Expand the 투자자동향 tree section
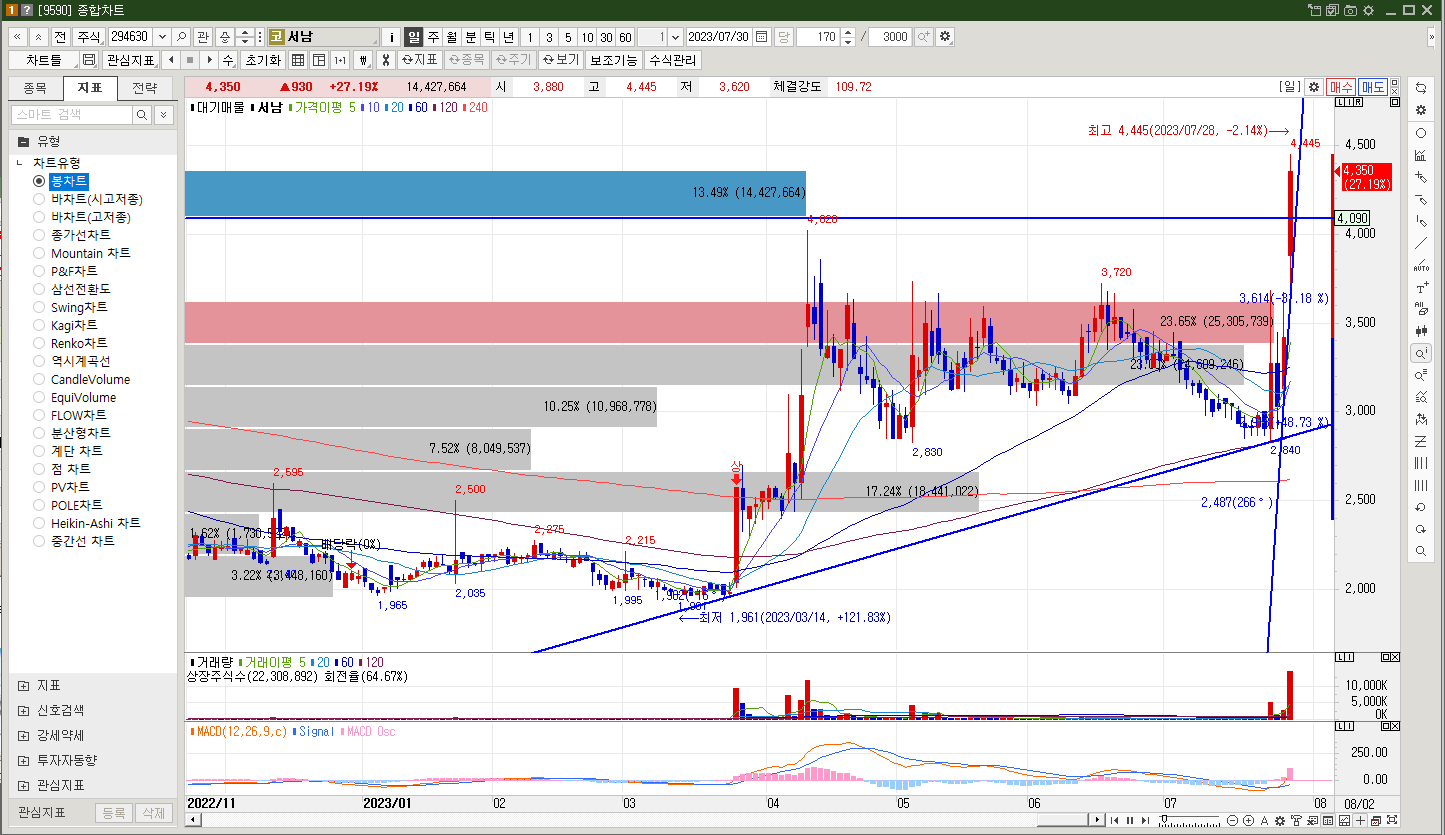 (24, 760)
